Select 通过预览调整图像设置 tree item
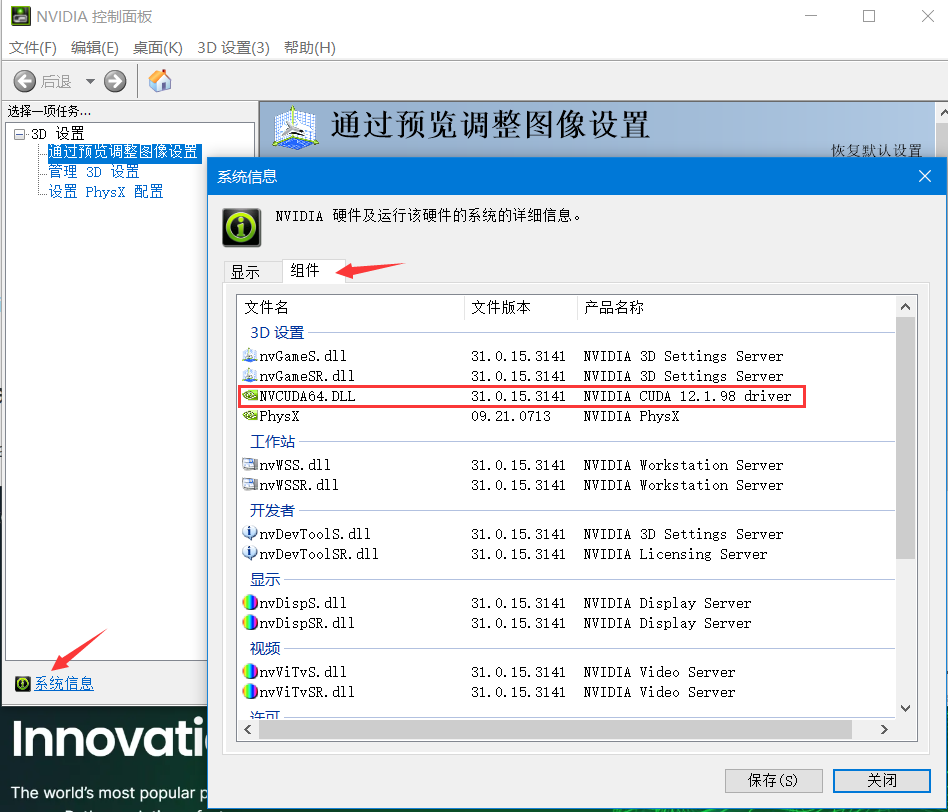Viewport: 948px width, 812px height. click(123, 152)
